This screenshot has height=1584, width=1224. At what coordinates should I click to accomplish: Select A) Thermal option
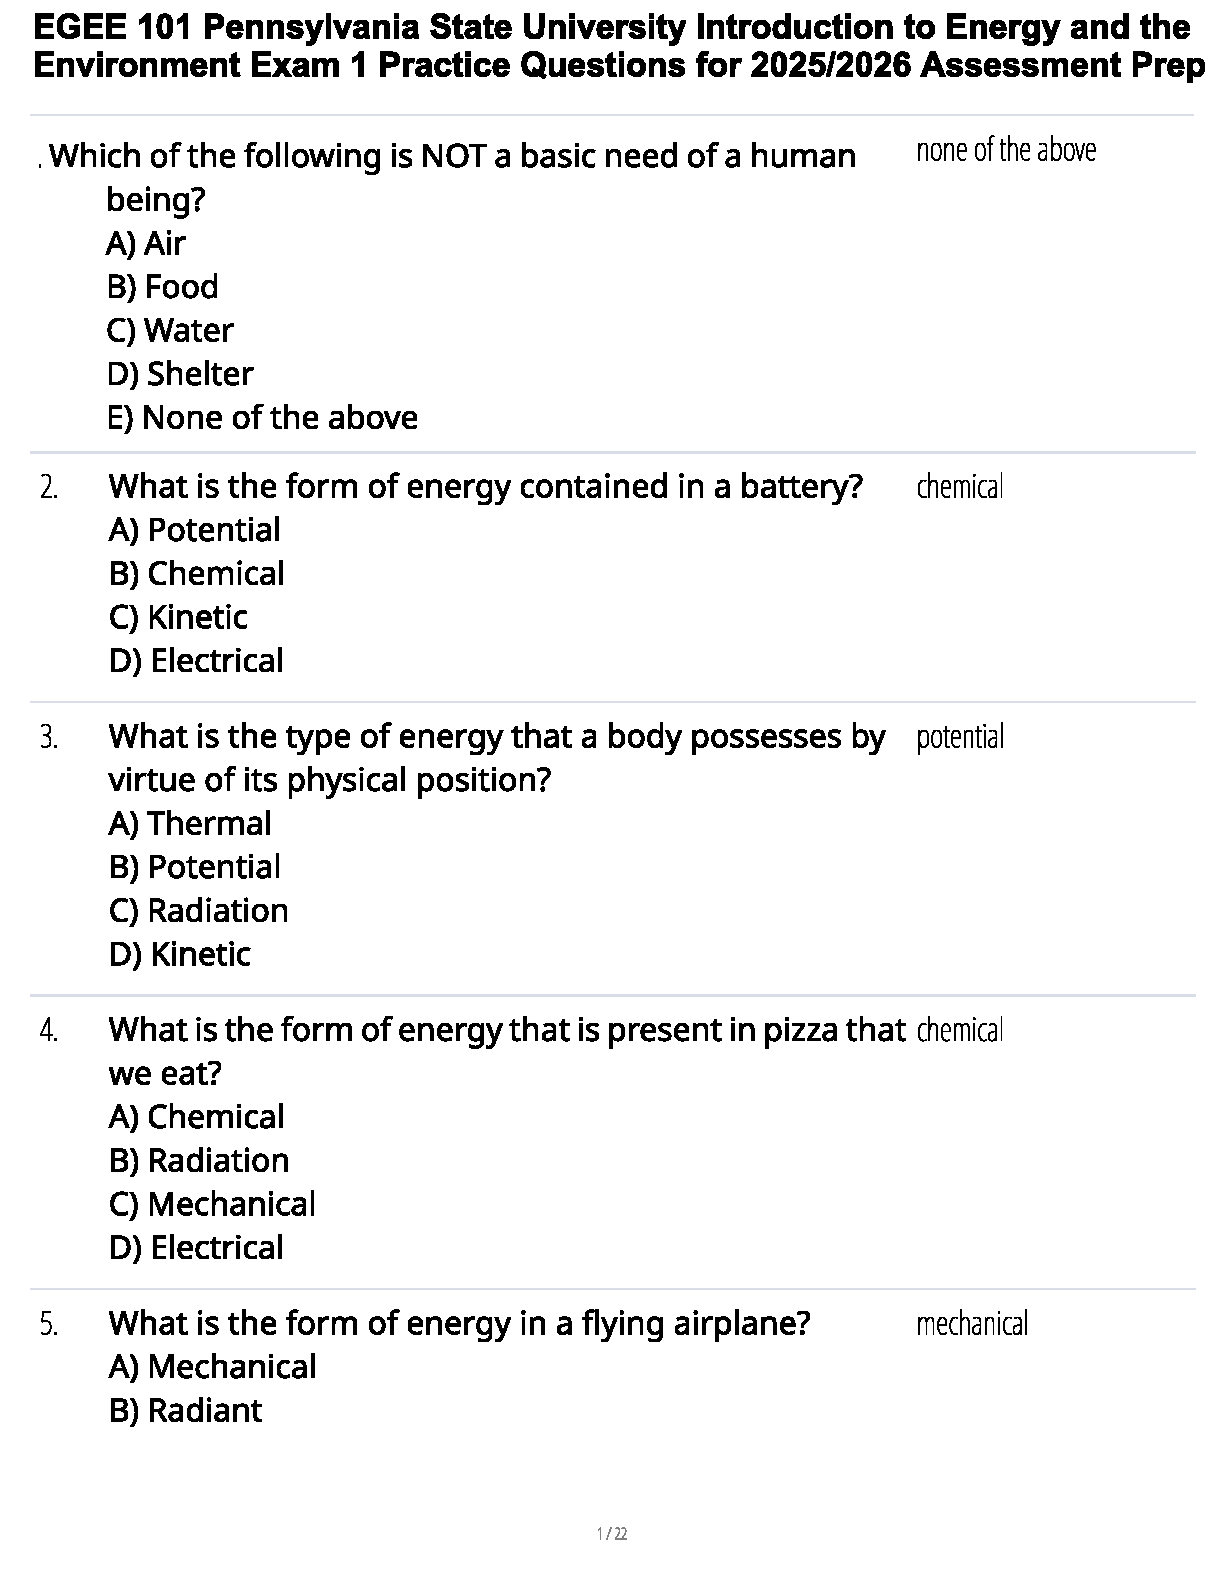coord(189,824)
